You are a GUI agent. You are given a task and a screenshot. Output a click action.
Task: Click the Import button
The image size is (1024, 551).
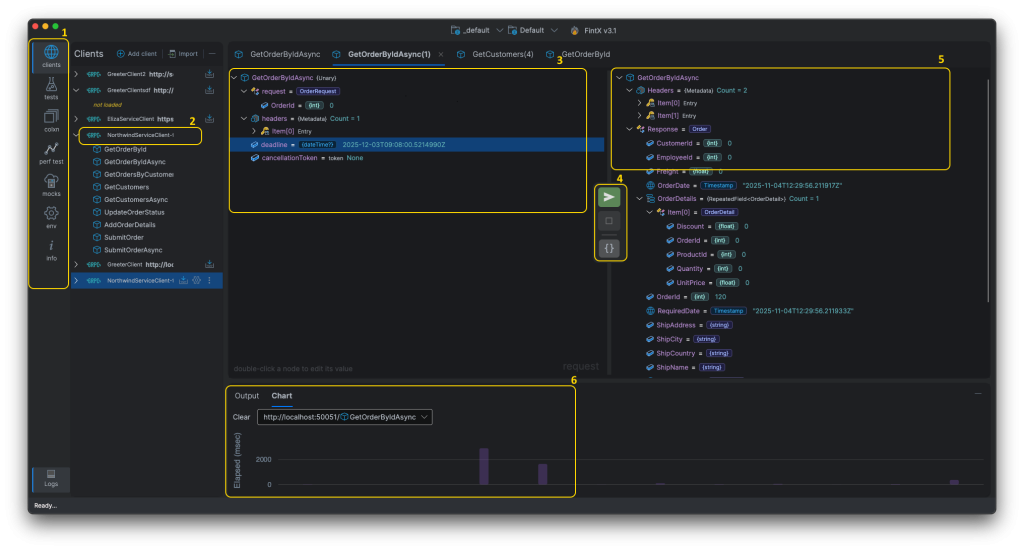click(183, 54)
